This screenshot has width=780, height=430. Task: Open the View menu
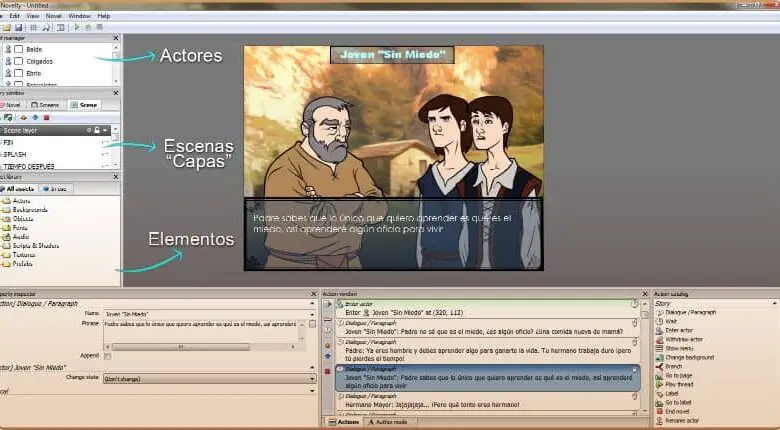(33, 16)
